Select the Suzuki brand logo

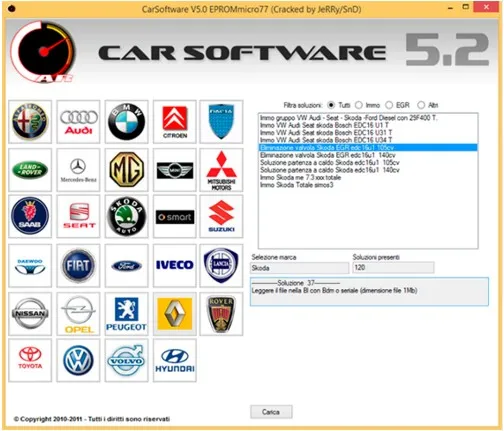point(221,216)
